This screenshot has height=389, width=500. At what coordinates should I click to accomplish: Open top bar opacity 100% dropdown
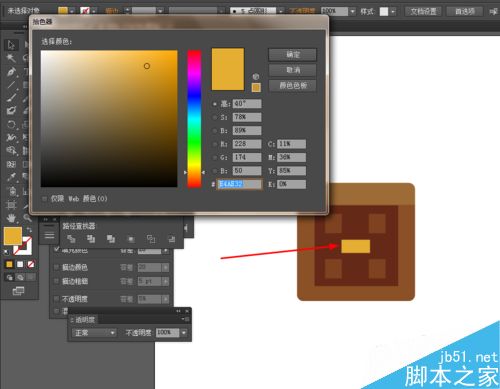[353, 12]
